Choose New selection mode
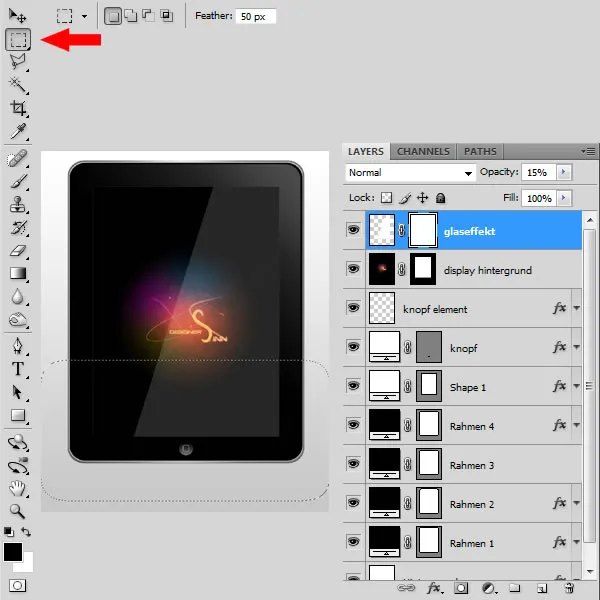Image resolution: width=600 pixels, height=600 pixels. coord(113,16)
